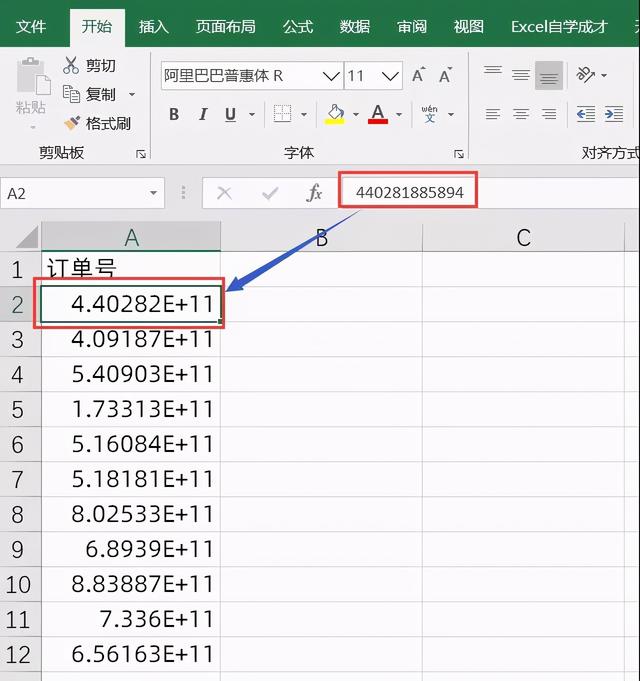The image size is (640, 681).
Task: Click the insert function fx icon
Action: 314,192
